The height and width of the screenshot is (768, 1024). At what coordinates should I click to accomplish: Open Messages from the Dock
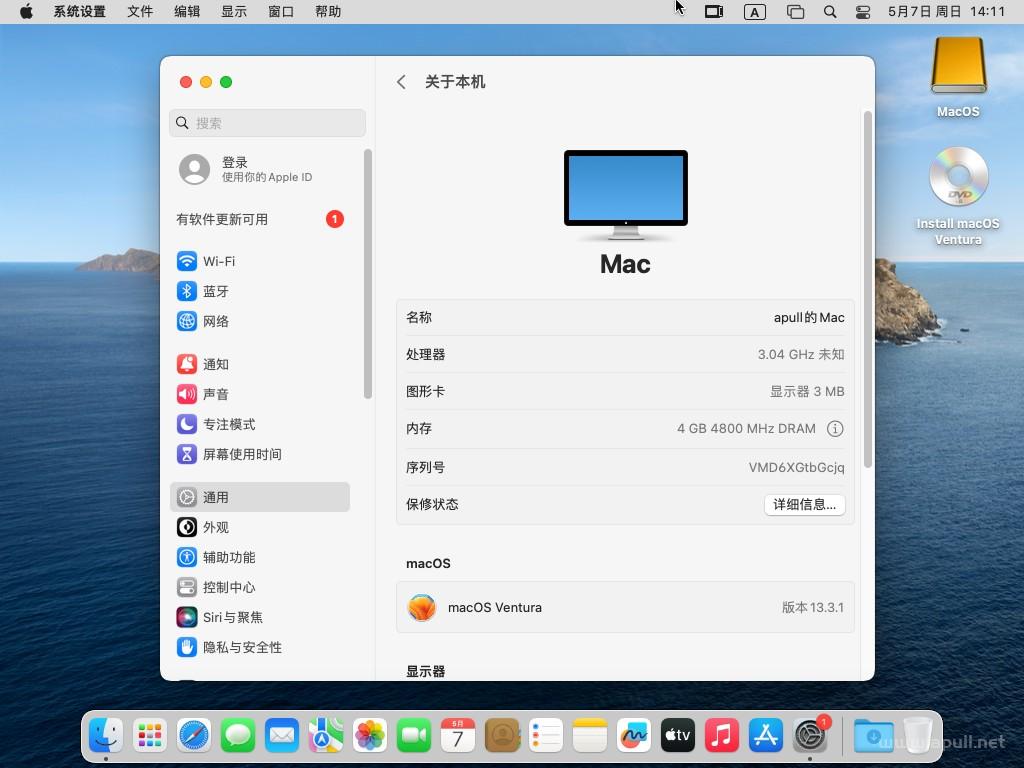(x=238, y=735)
